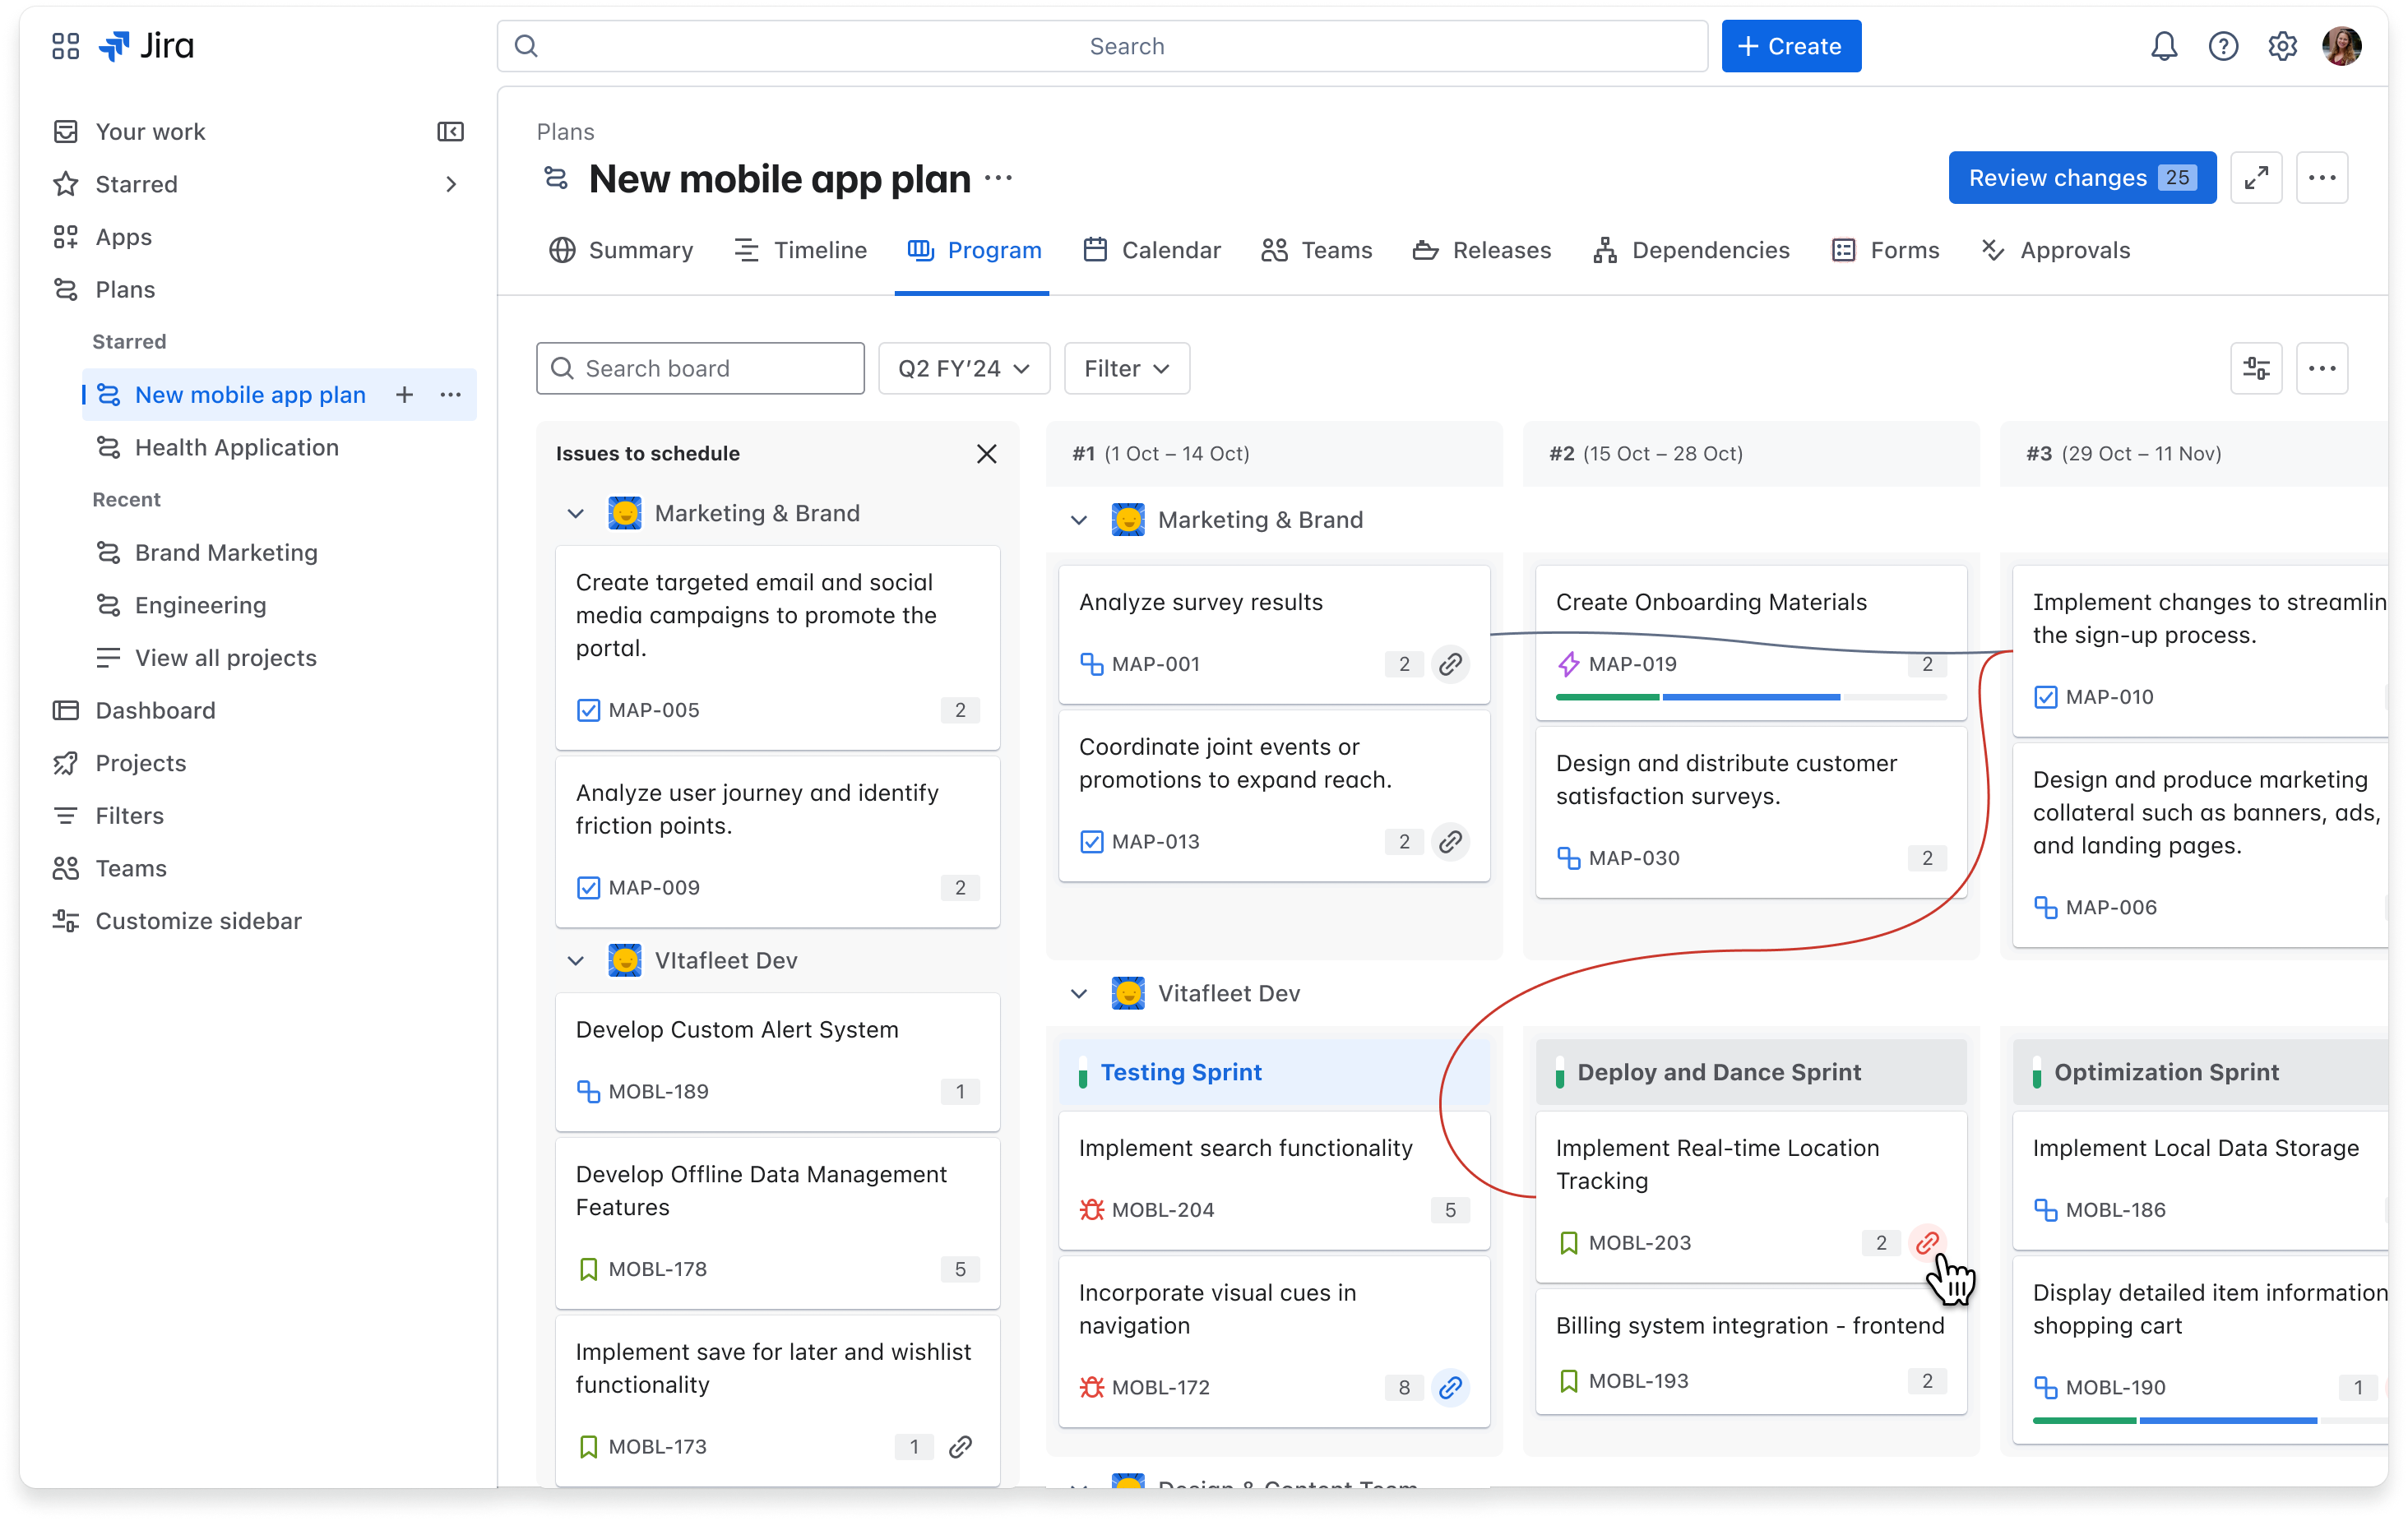The width and height of the screenshot is (2408, 1521).
Task: Collapse the Vitafleet Dev row on the board
Action: click(1079, 994)
